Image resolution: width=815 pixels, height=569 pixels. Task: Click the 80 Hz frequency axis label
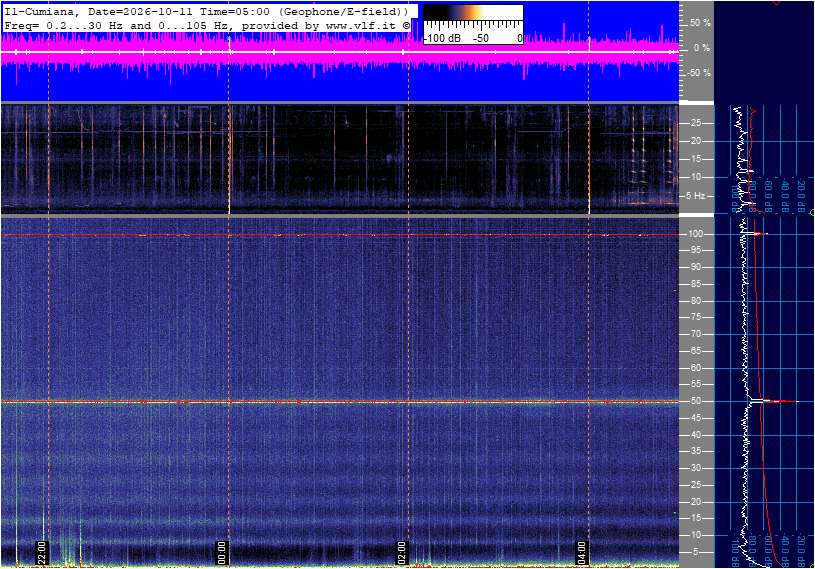tap(695, 301)
